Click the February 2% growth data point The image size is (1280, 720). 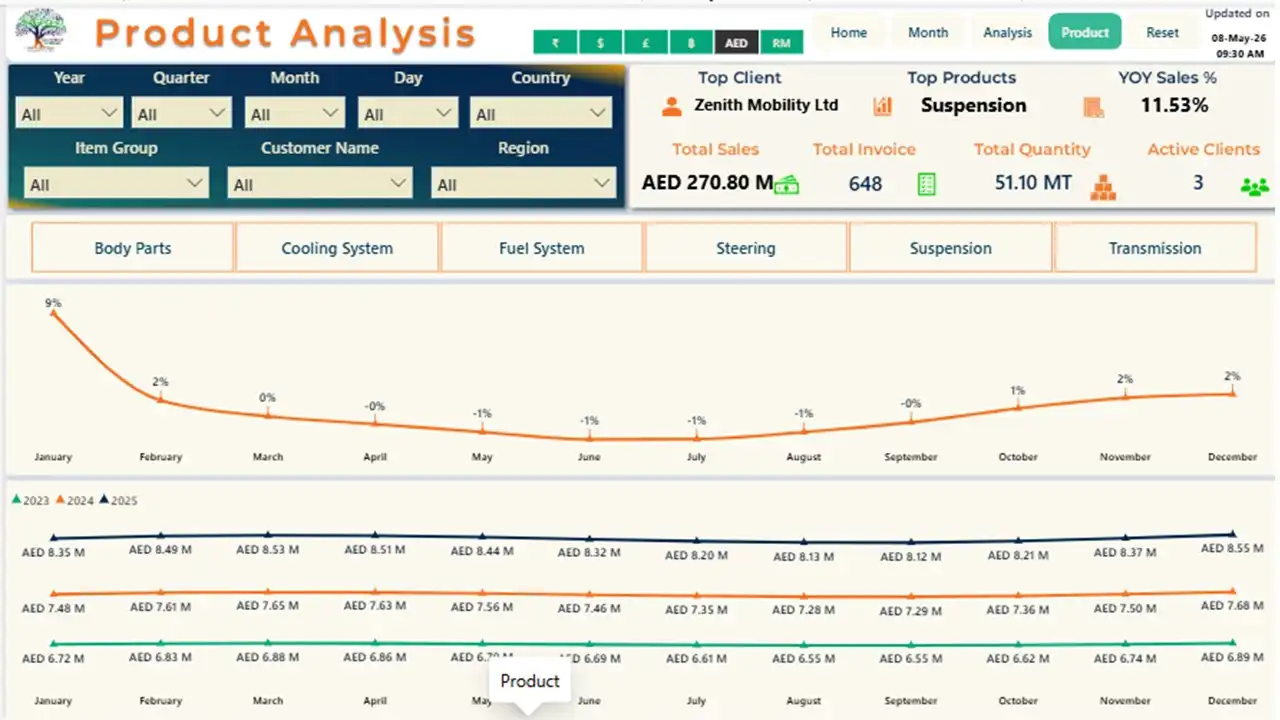click(x=160, y=399)
